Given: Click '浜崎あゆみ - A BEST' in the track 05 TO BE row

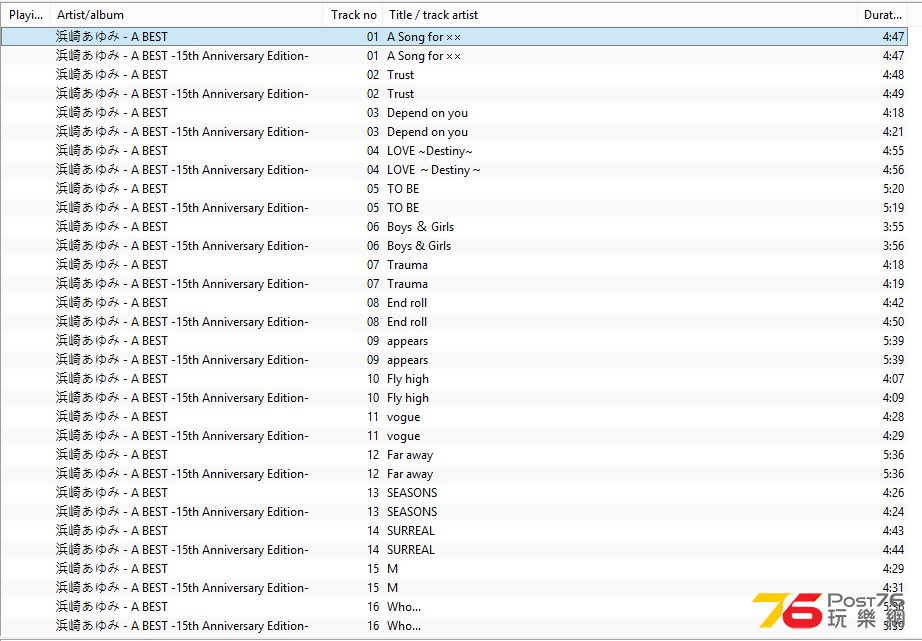Looking at the screenshot, I should 112,189.
